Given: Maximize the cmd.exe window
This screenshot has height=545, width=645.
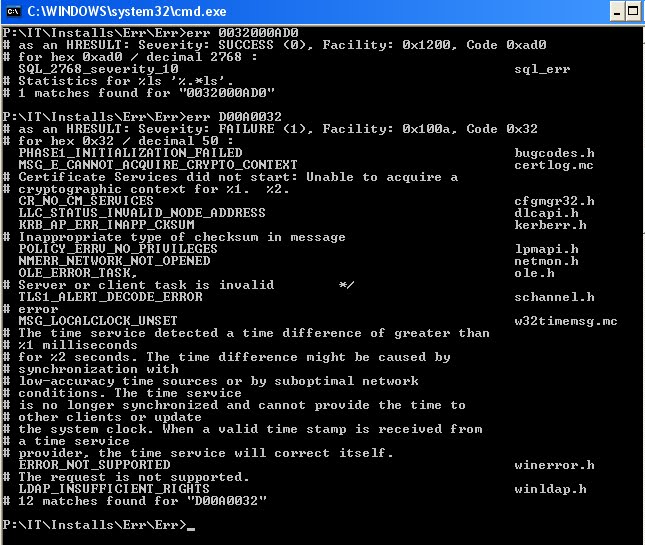Looking at the screenshot, I should 633,12.
